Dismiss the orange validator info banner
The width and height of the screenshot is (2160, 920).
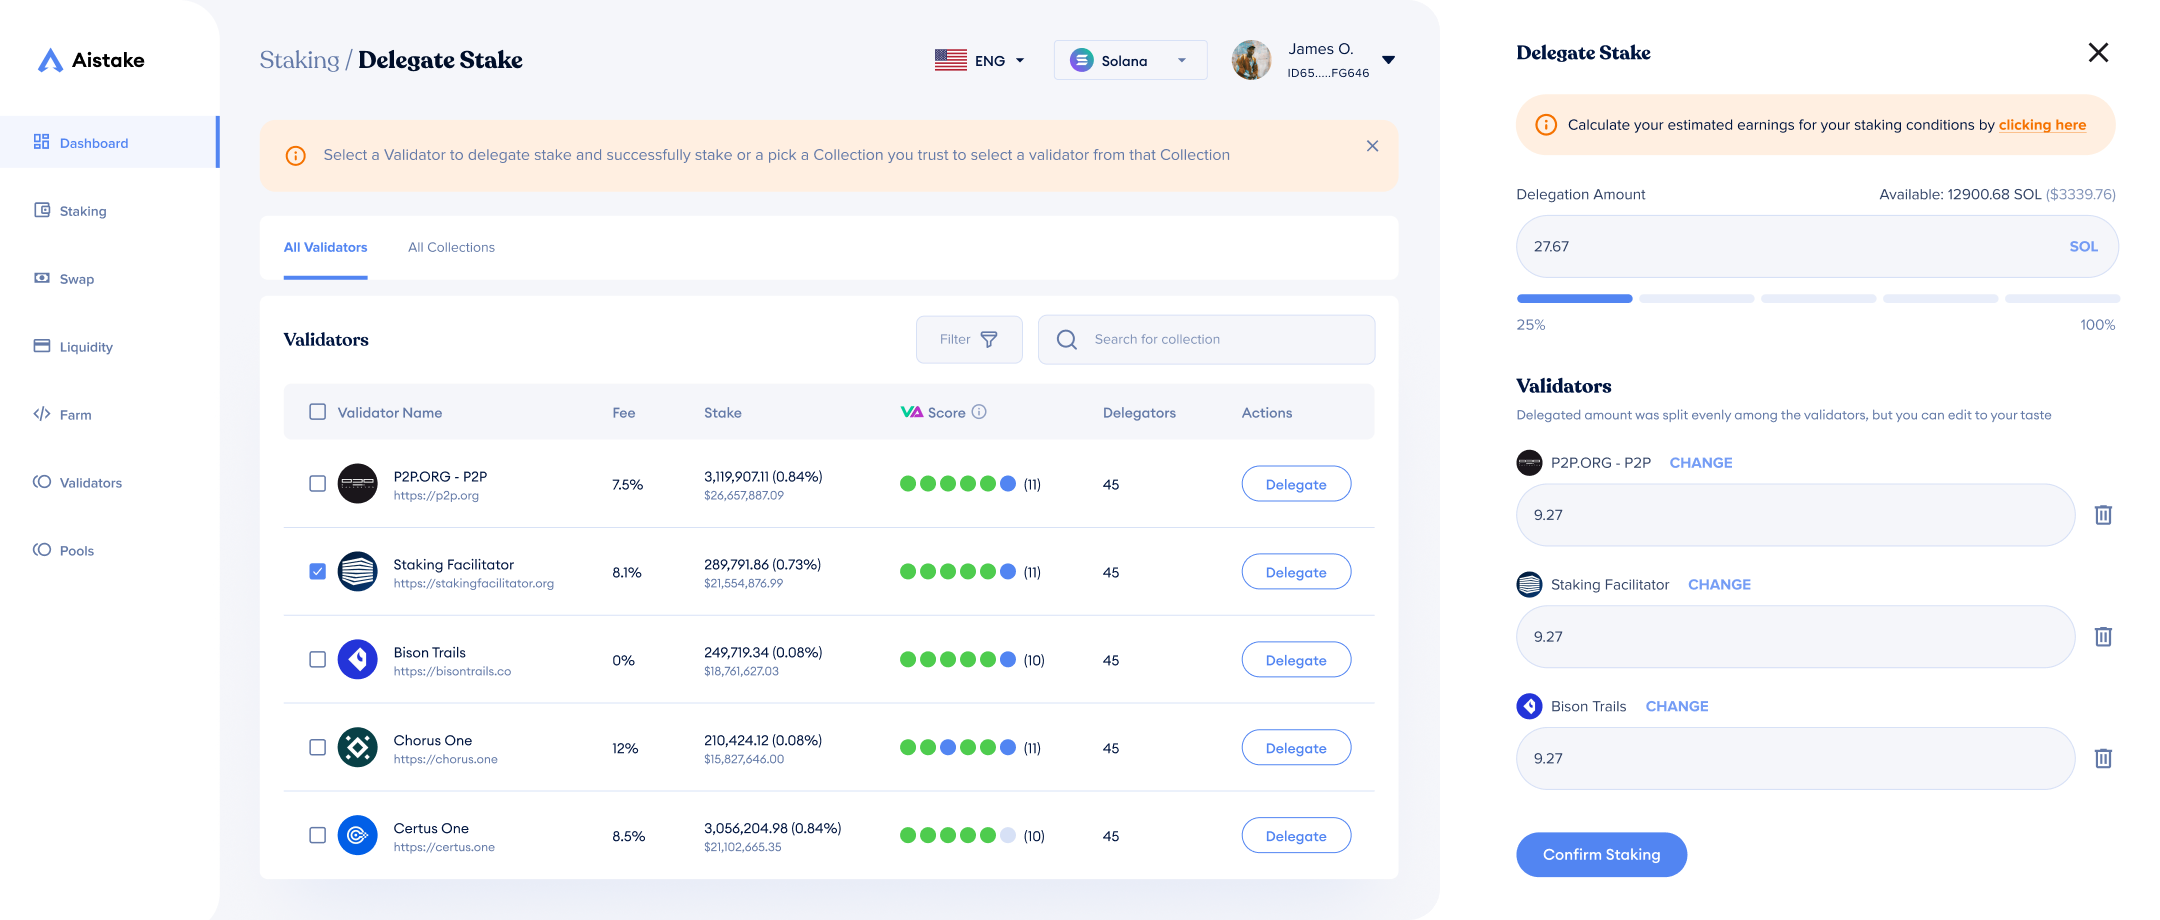[x=1372, y=146]
